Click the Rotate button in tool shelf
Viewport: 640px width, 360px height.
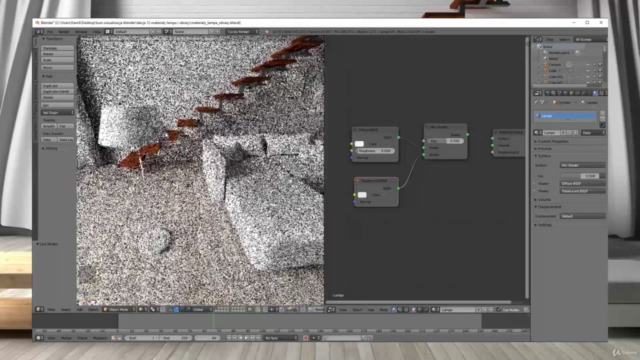[58, 54]
